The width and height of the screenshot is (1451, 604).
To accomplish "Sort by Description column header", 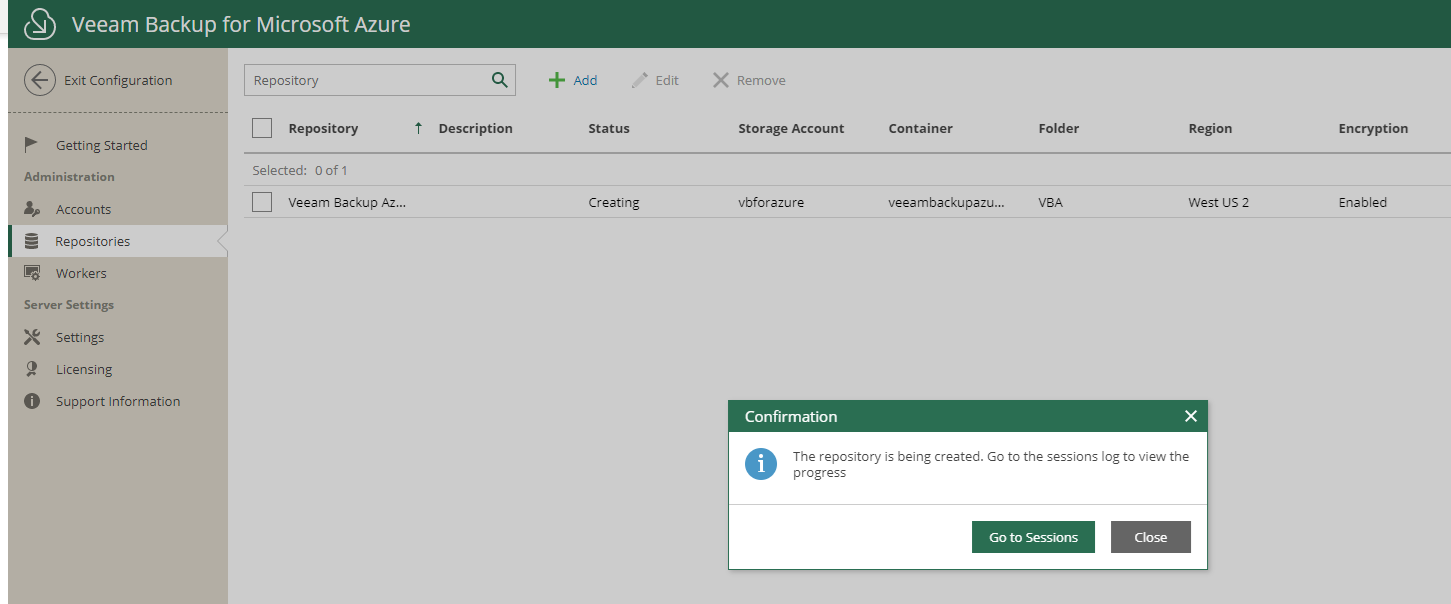I will click(476, 128).
